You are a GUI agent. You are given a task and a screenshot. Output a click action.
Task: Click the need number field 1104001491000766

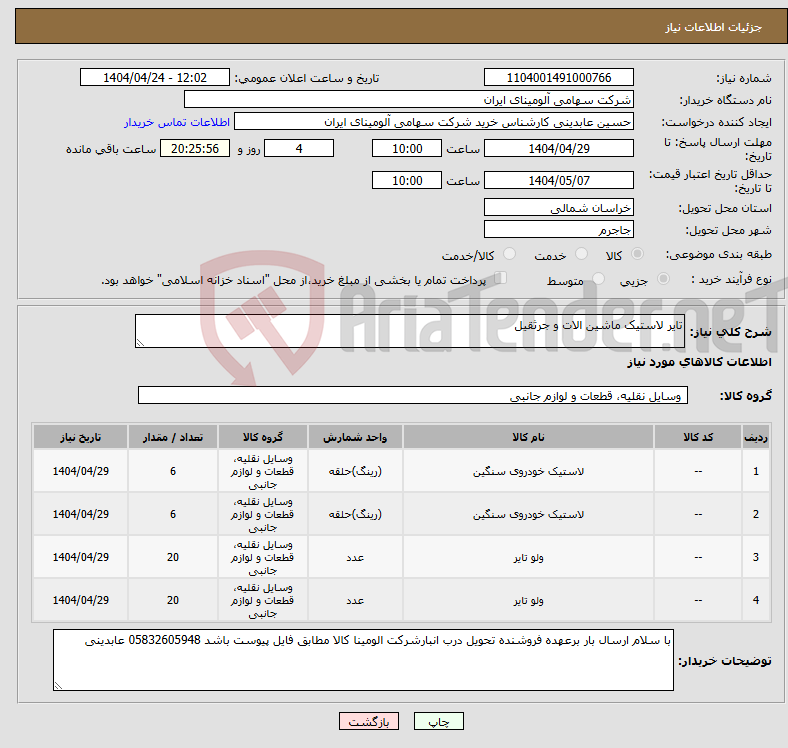[558, 77]
